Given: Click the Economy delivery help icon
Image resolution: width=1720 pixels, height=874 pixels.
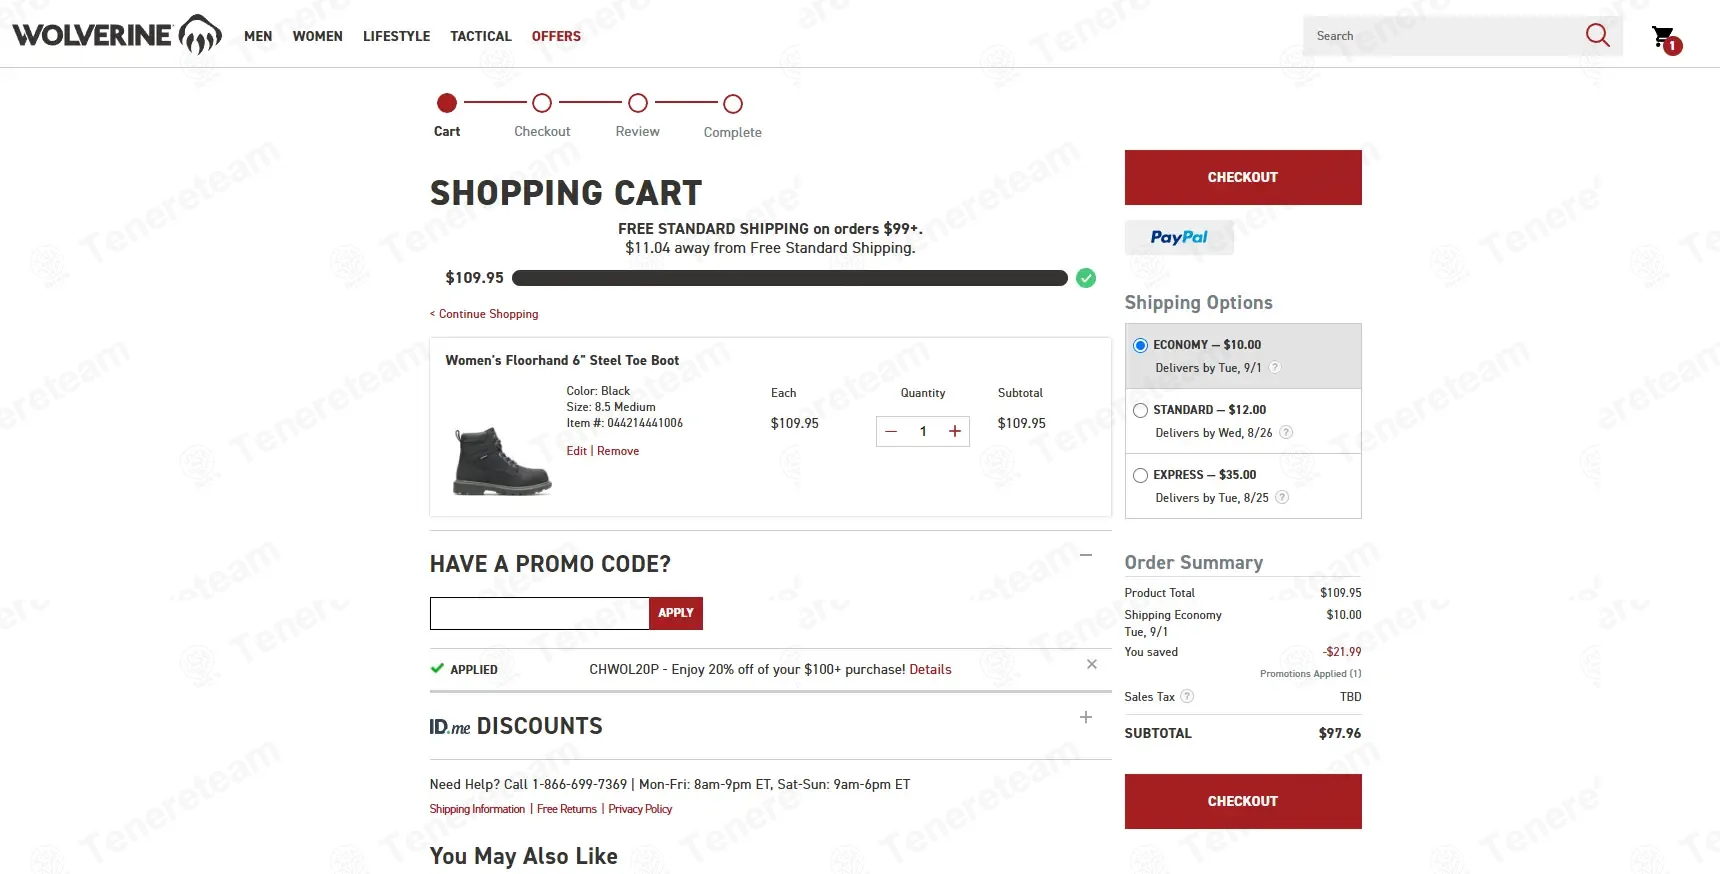Looking at the screenshot, I should pos(1275,368).
